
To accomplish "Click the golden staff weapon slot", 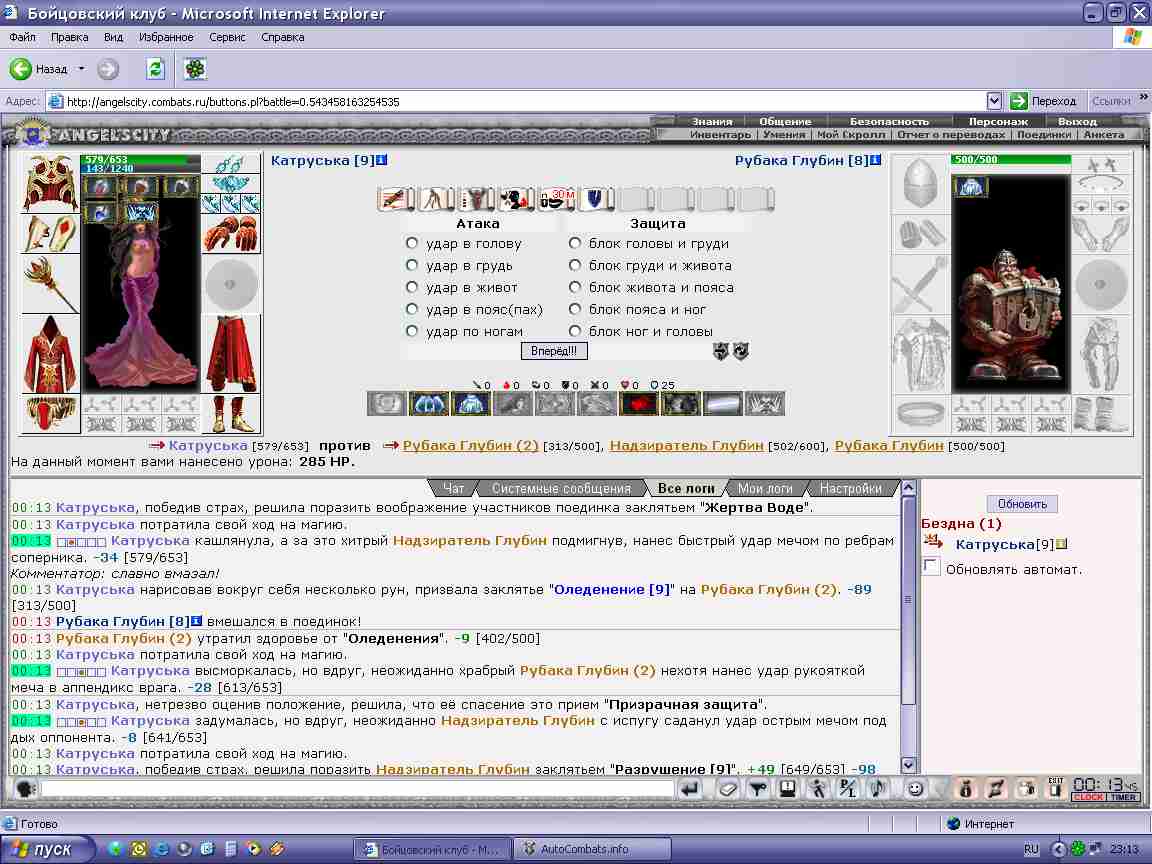I will pos(51,285).
